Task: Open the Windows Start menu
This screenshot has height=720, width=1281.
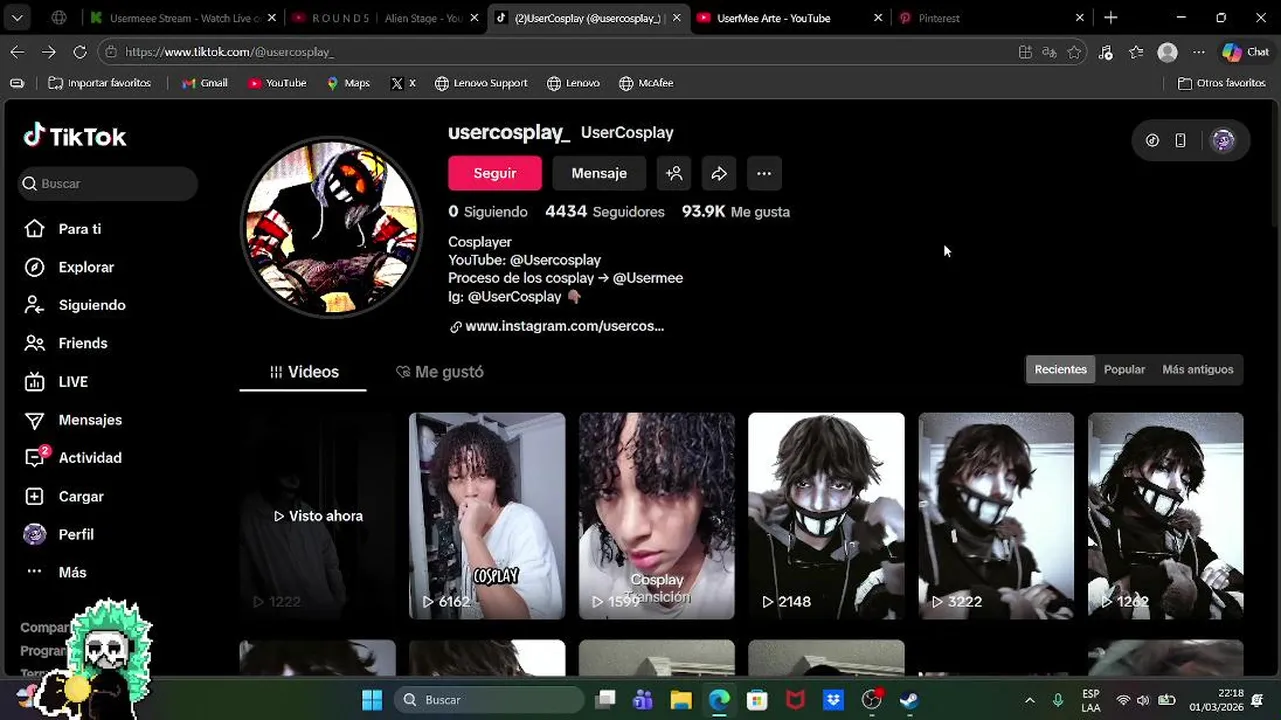Action: pos(372,700)
